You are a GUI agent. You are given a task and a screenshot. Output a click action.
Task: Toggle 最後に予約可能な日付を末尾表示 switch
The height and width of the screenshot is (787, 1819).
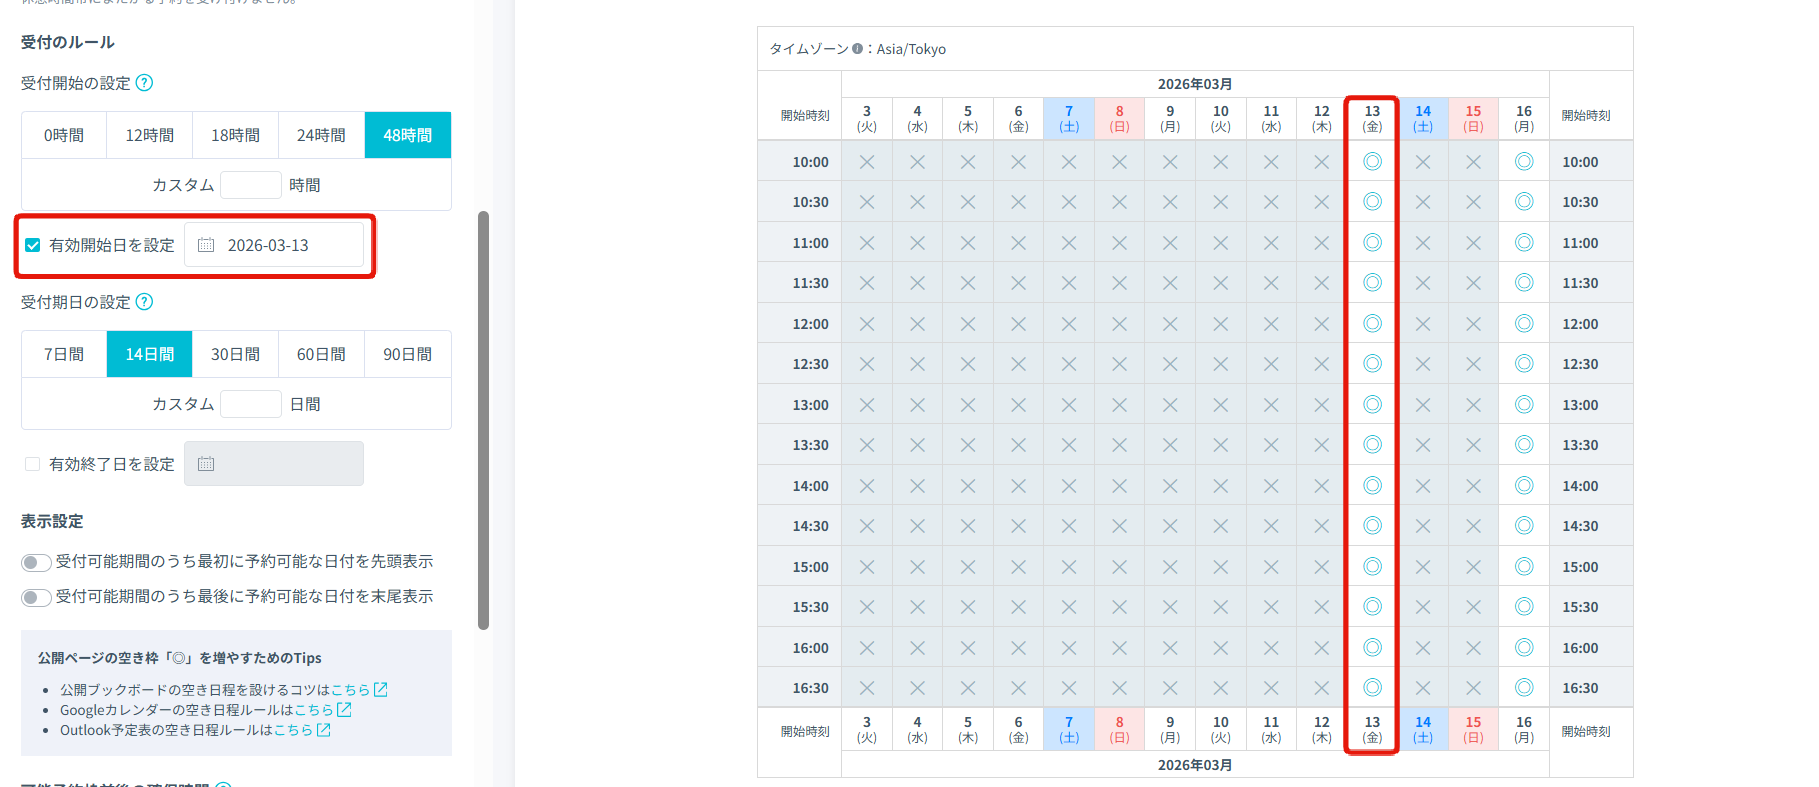click(x=36, y=598)
